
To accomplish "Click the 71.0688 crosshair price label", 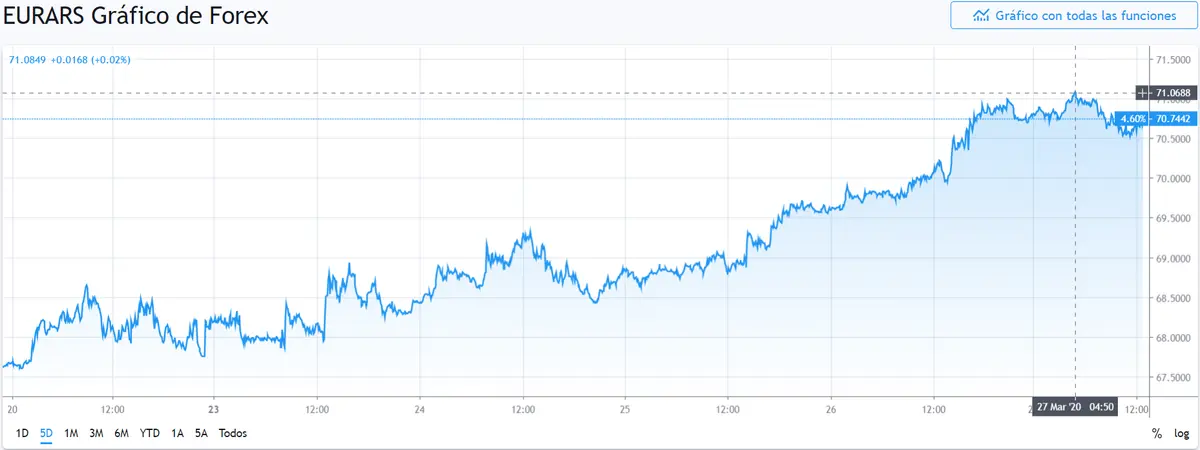I will click(x=1173, y=93).
